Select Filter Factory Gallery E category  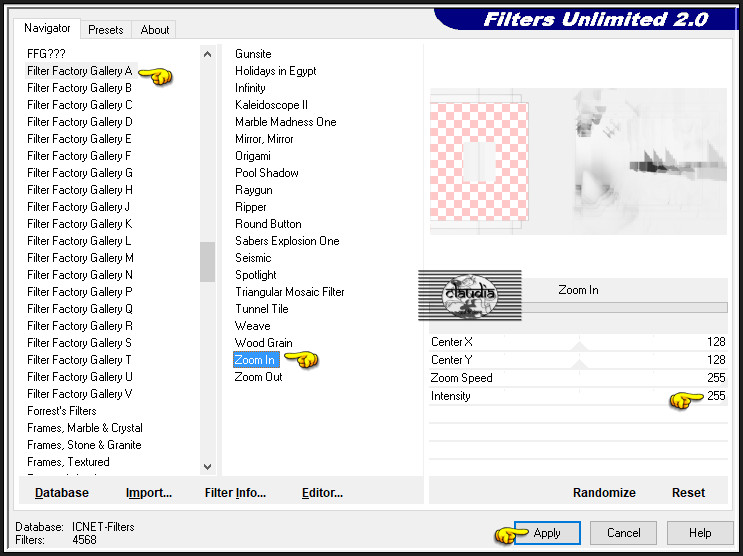pyautogui.click(x=79, y=139)
